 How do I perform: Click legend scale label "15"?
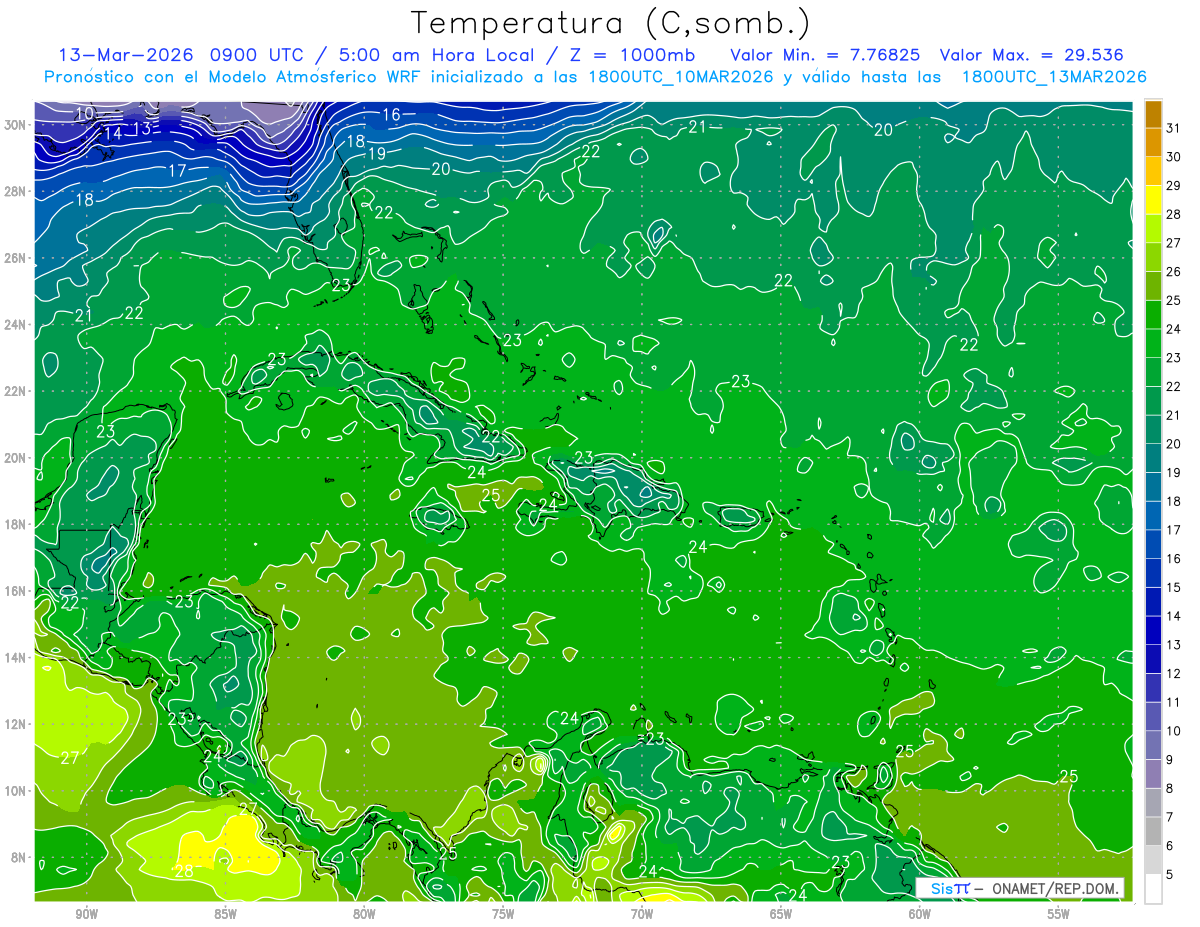(1174, 587)
